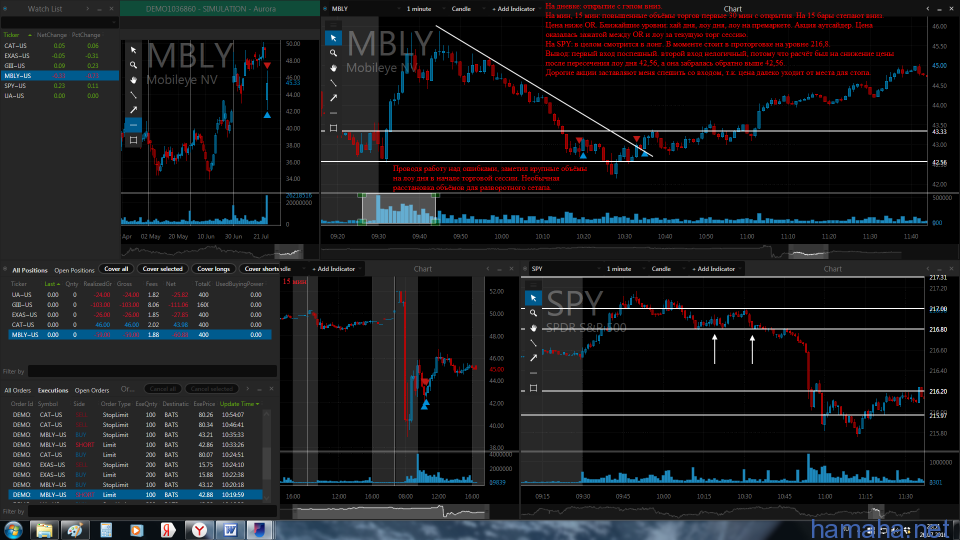Select rectangle tool in 1-minute MBLY chart
This screenshot has height=540, width=960.
[x=333, y=128]
